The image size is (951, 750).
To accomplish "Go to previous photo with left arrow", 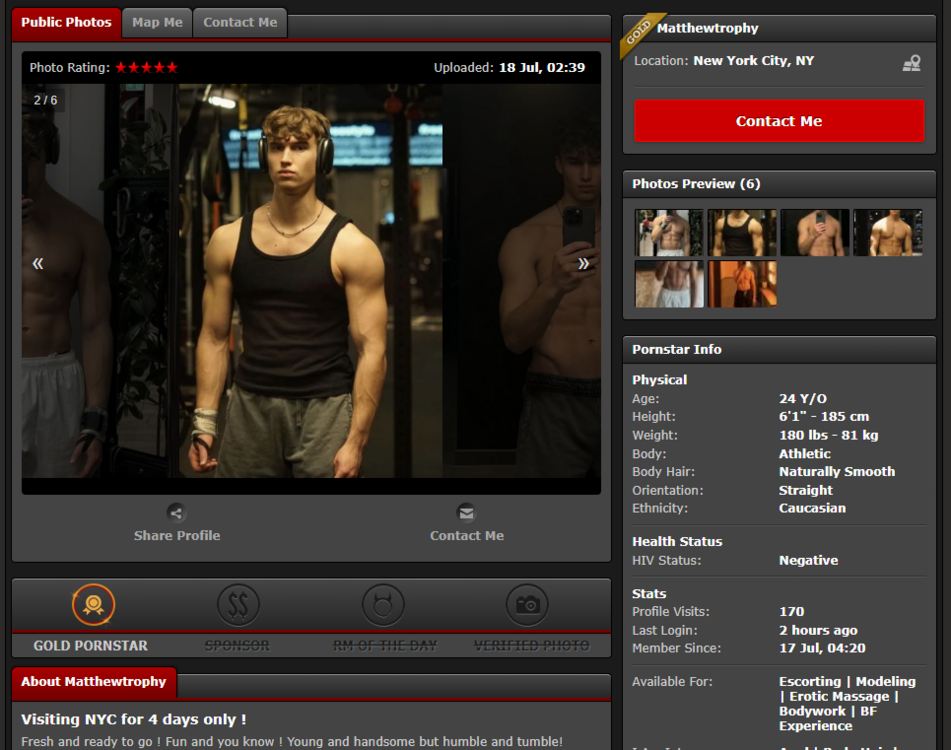I will (x=38, y=263).
